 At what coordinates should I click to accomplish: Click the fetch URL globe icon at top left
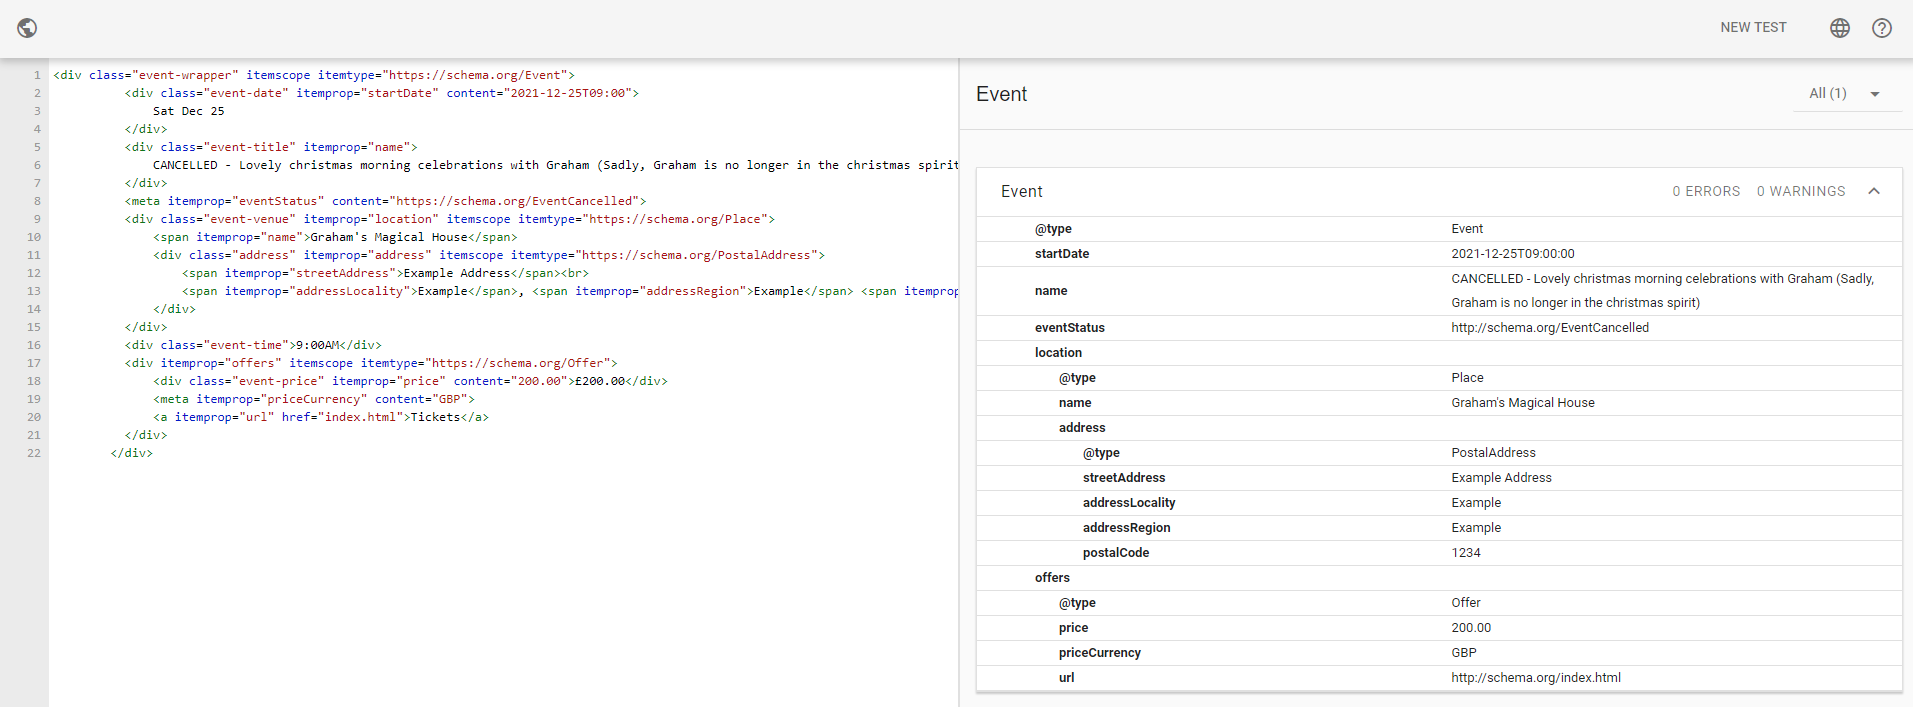coord(28,28)
